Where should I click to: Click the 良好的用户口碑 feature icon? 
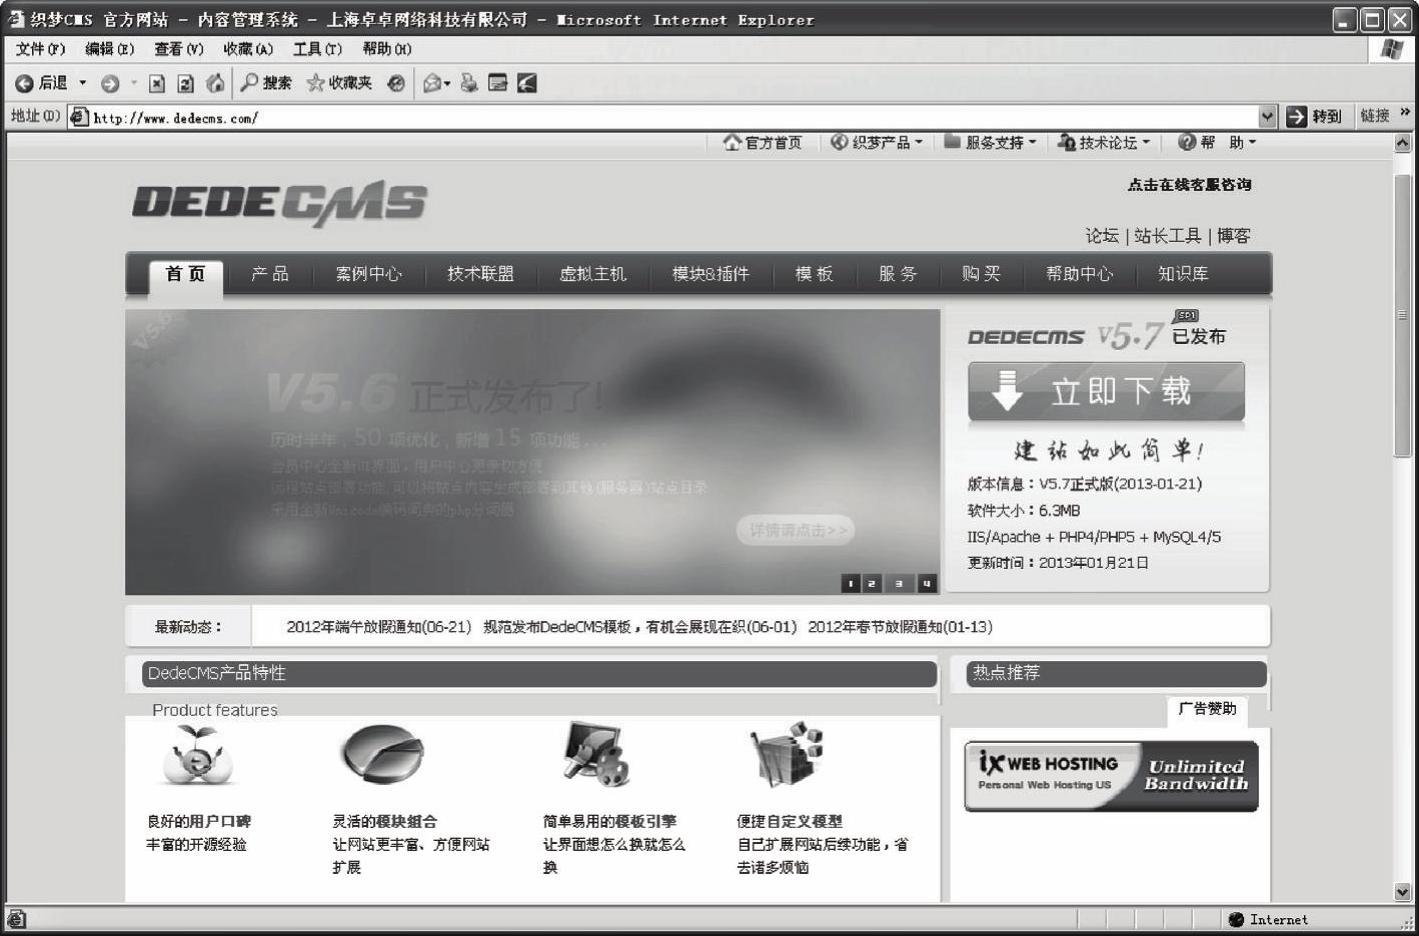198,756
